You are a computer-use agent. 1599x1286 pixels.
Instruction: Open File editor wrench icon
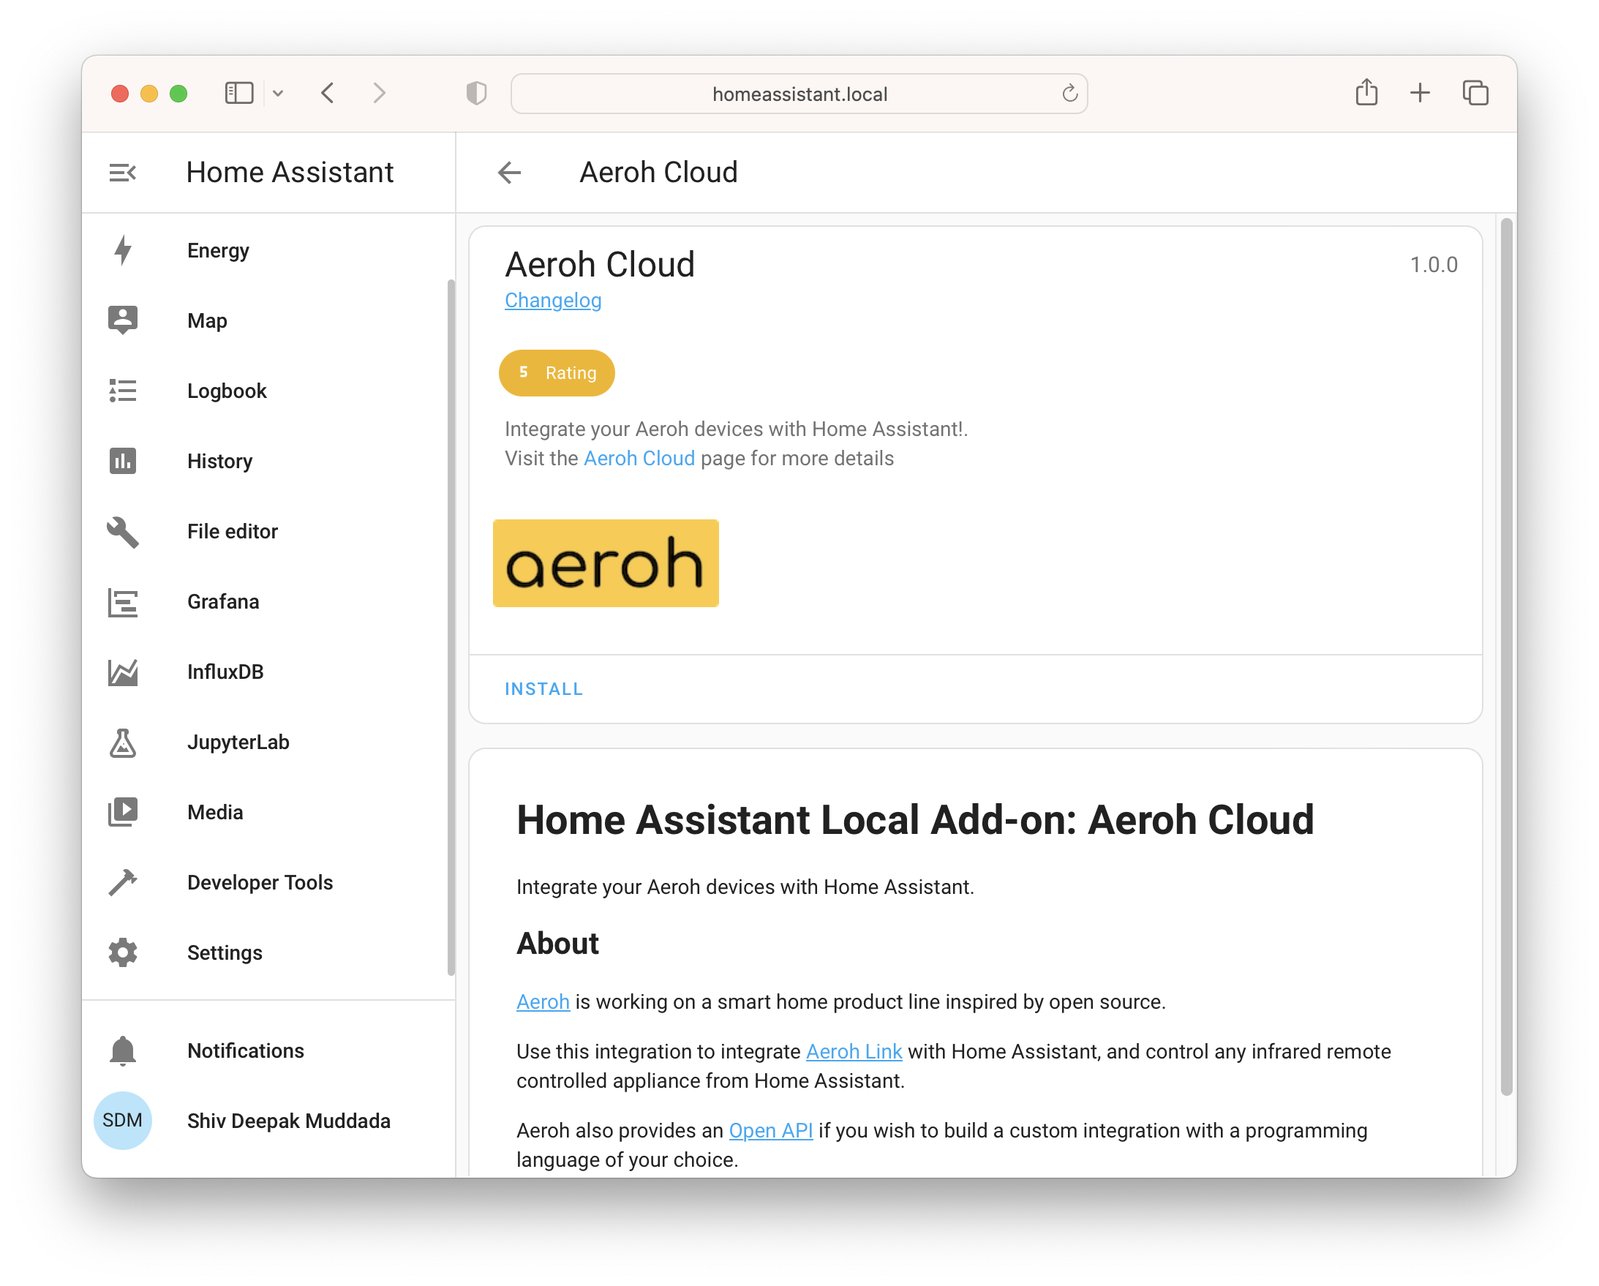click(122, 531)
